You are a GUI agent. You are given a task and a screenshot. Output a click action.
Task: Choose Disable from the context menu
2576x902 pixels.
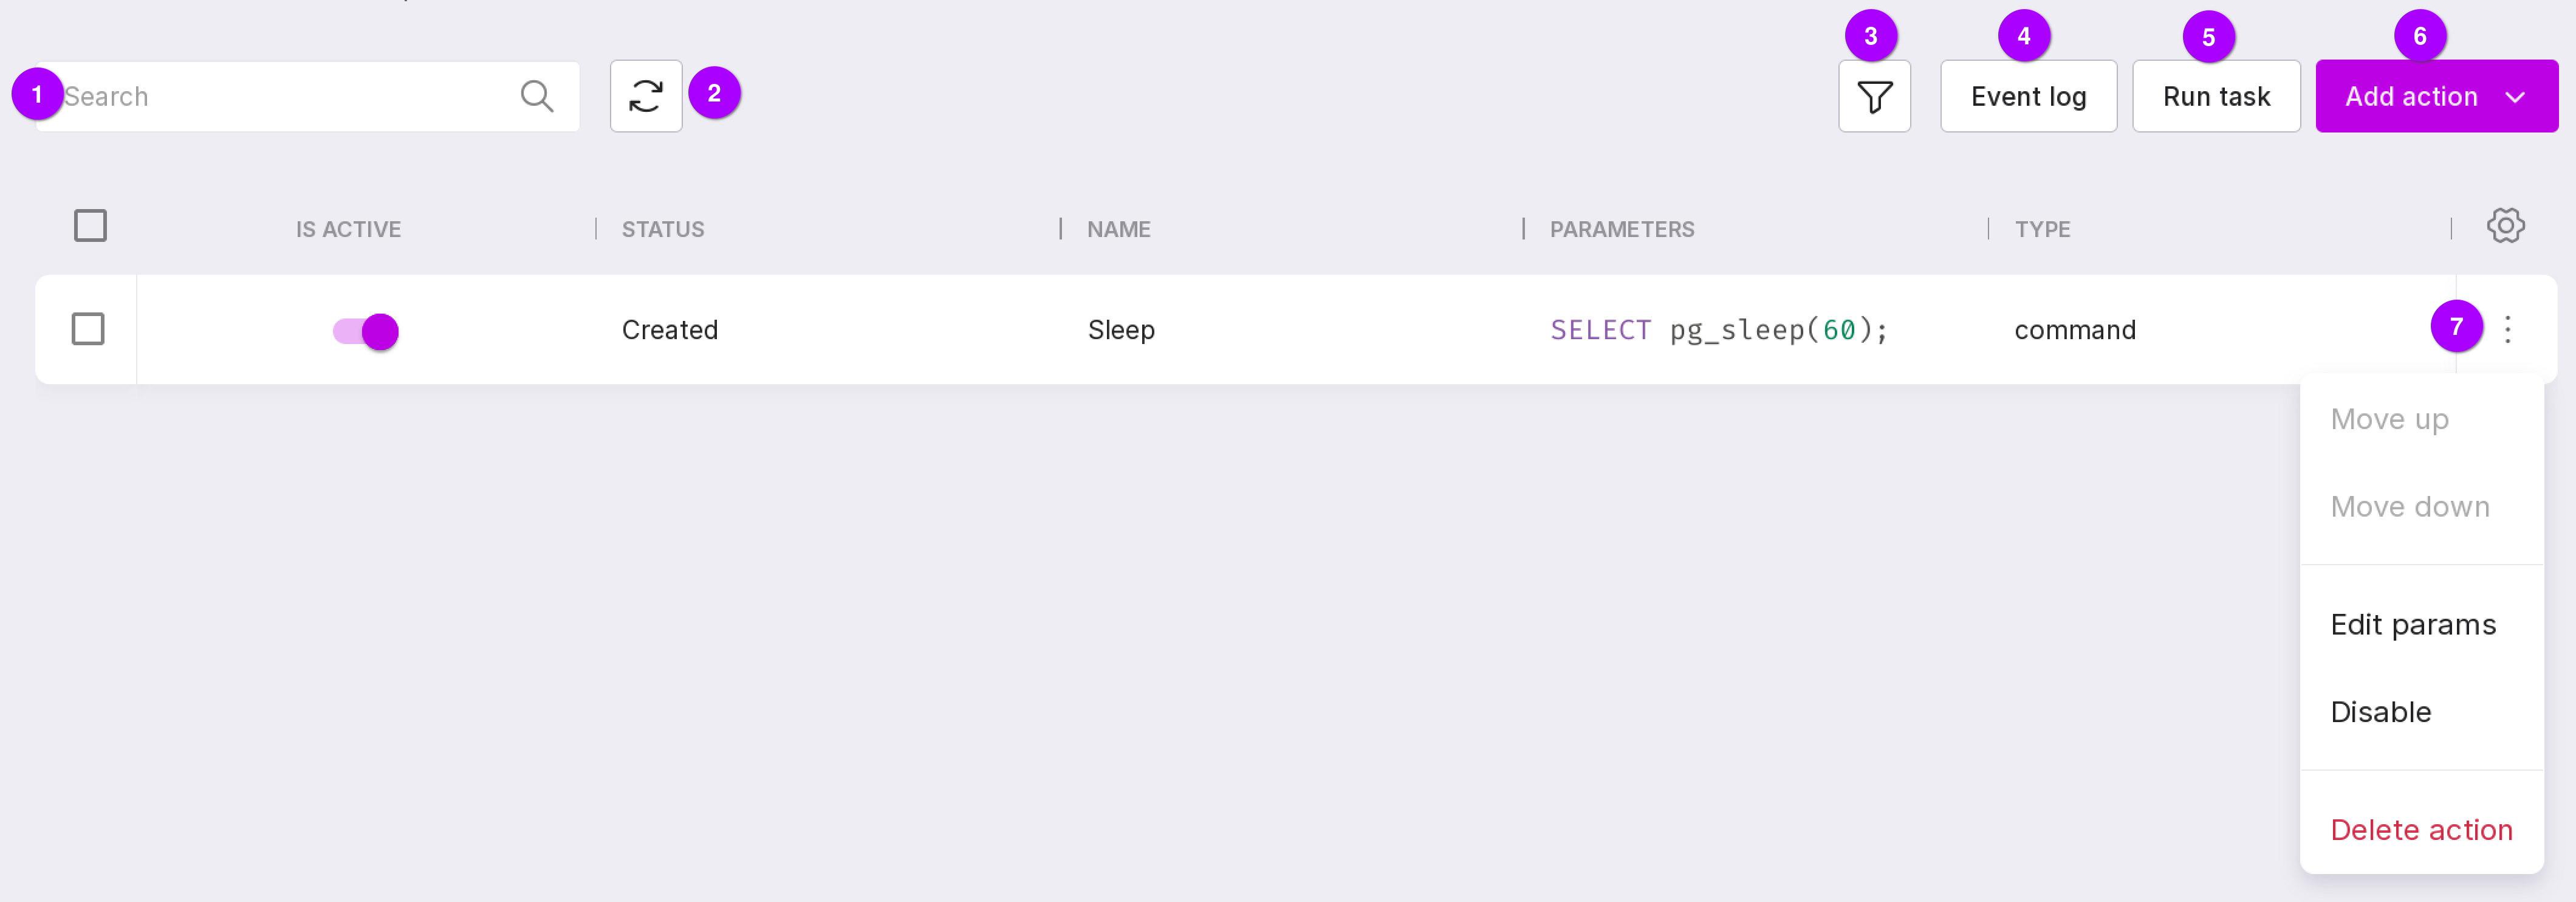click(2380, 712)
